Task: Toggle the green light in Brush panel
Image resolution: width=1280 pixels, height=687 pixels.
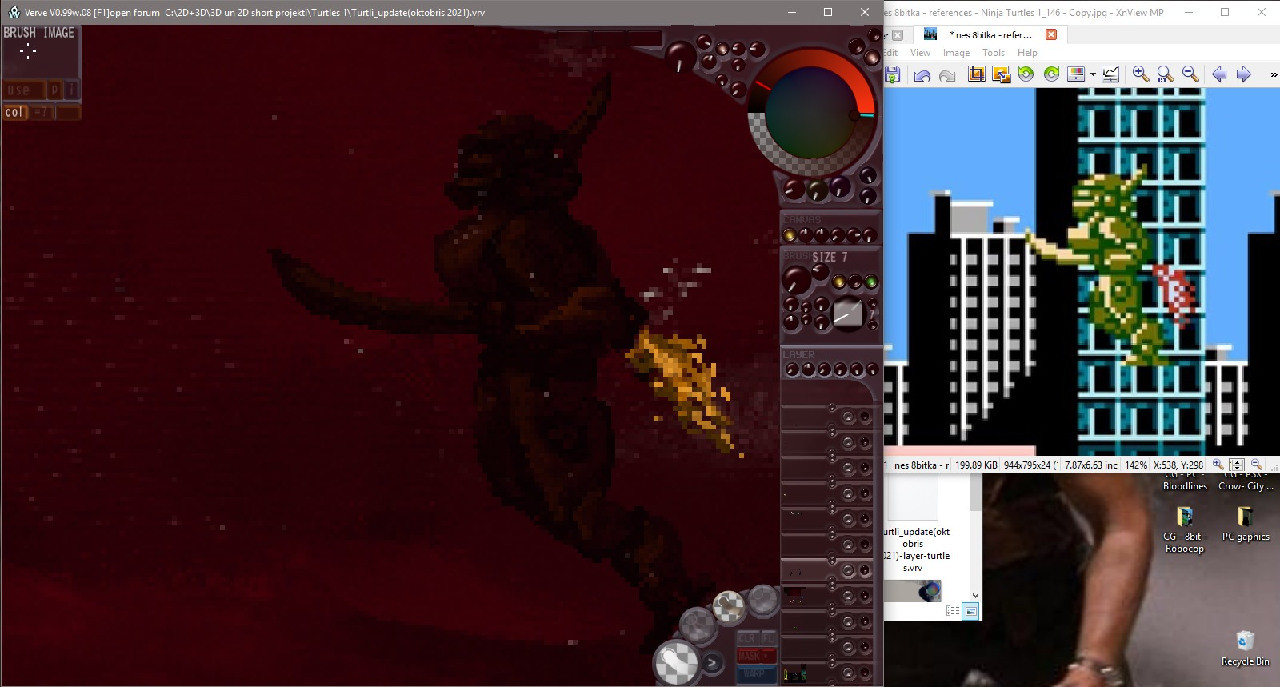Action: pyautogui.click(x=871, y=282)
